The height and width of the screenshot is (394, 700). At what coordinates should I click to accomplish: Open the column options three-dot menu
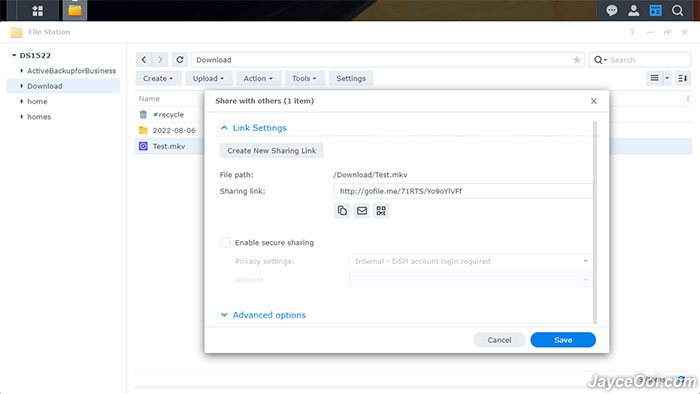[x=688, y=99]
